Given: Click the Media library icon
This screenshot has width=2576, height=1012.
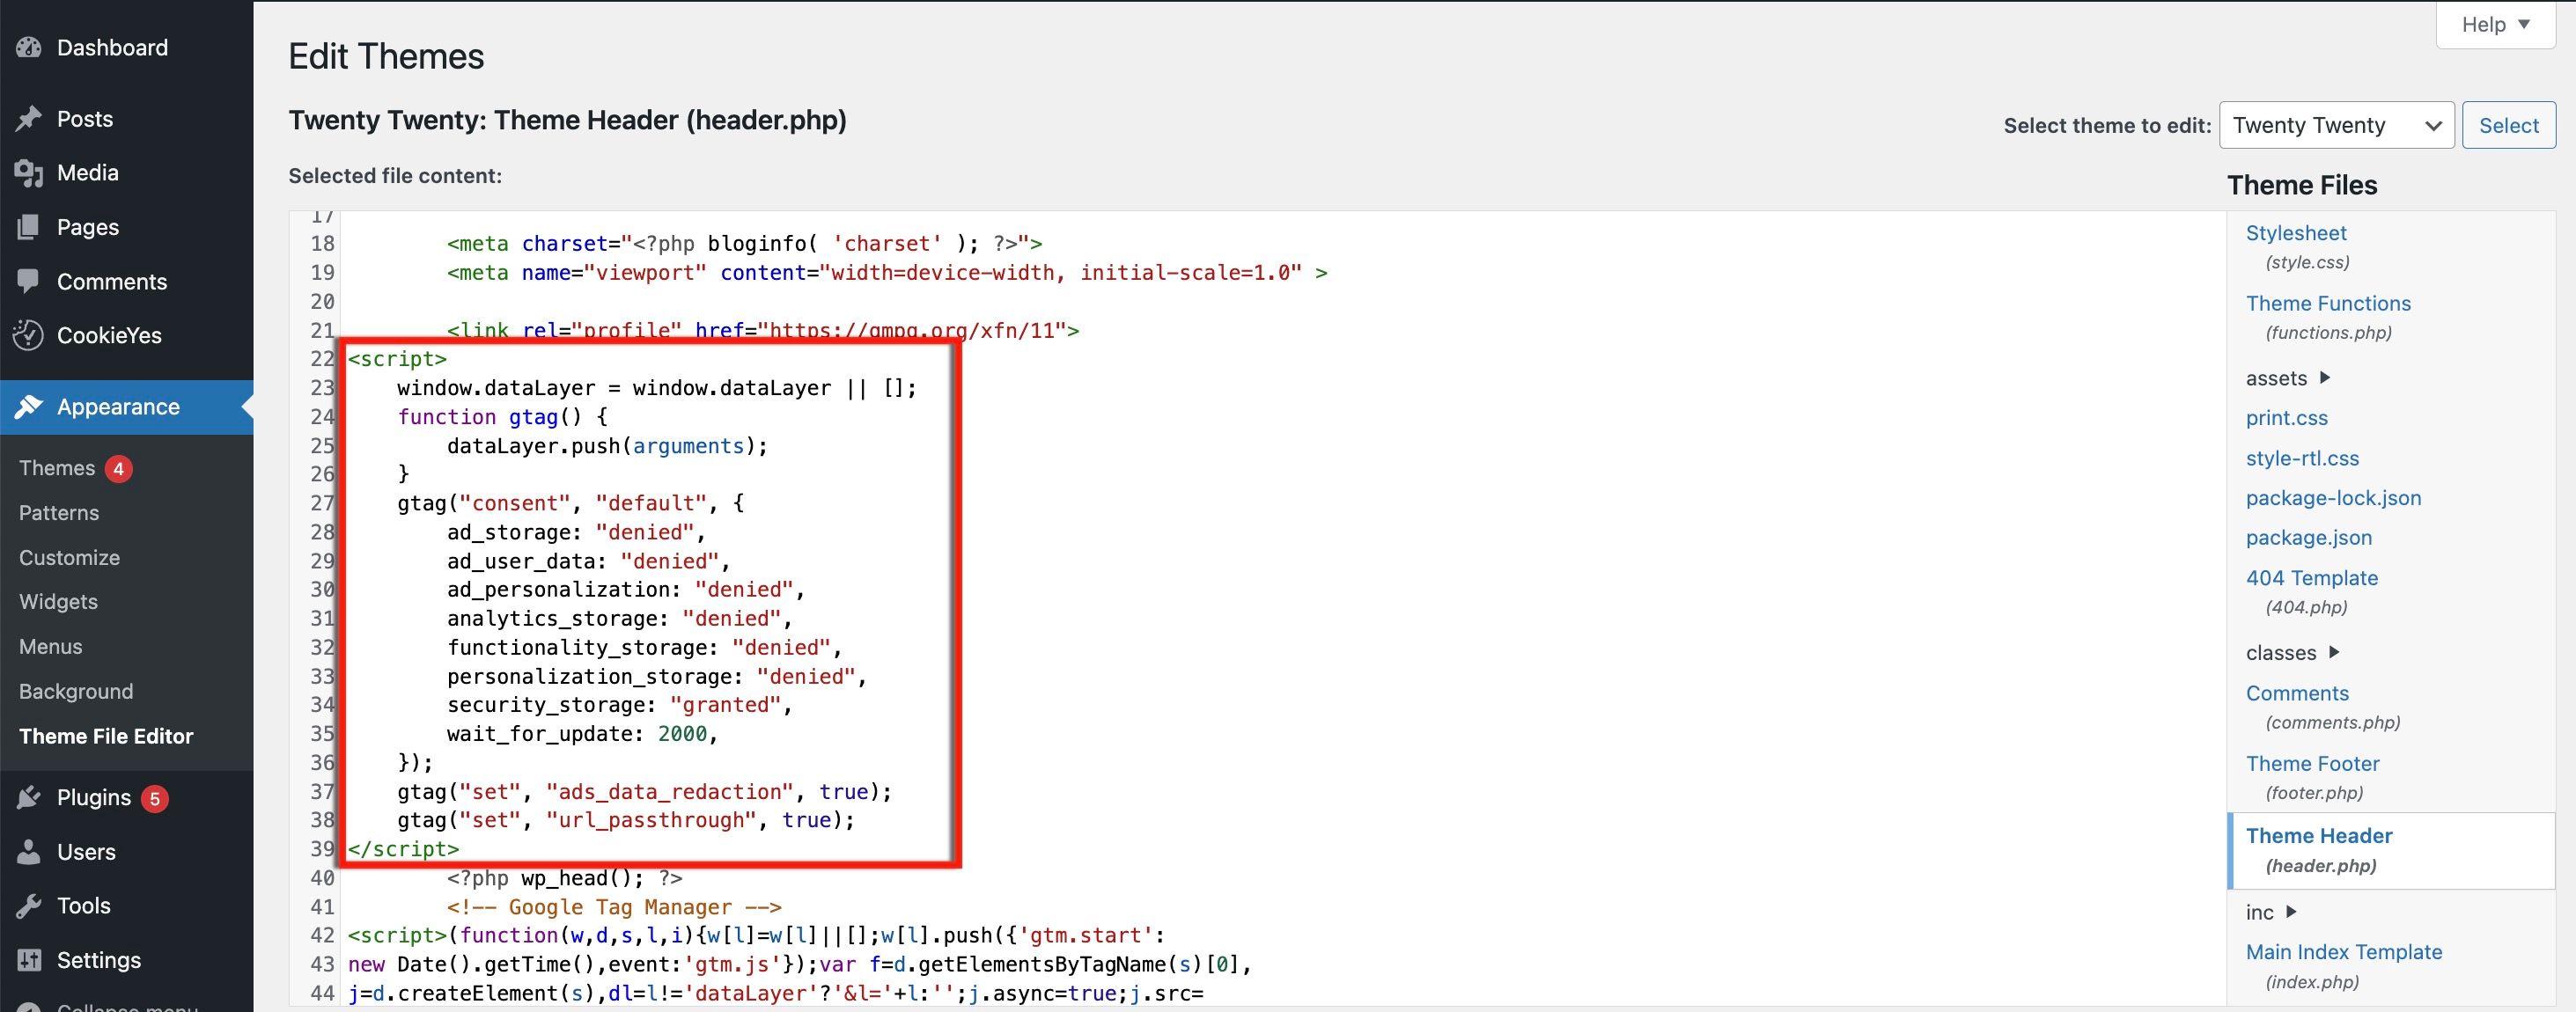Looking at the screenshot, I should tap(29, 173).
